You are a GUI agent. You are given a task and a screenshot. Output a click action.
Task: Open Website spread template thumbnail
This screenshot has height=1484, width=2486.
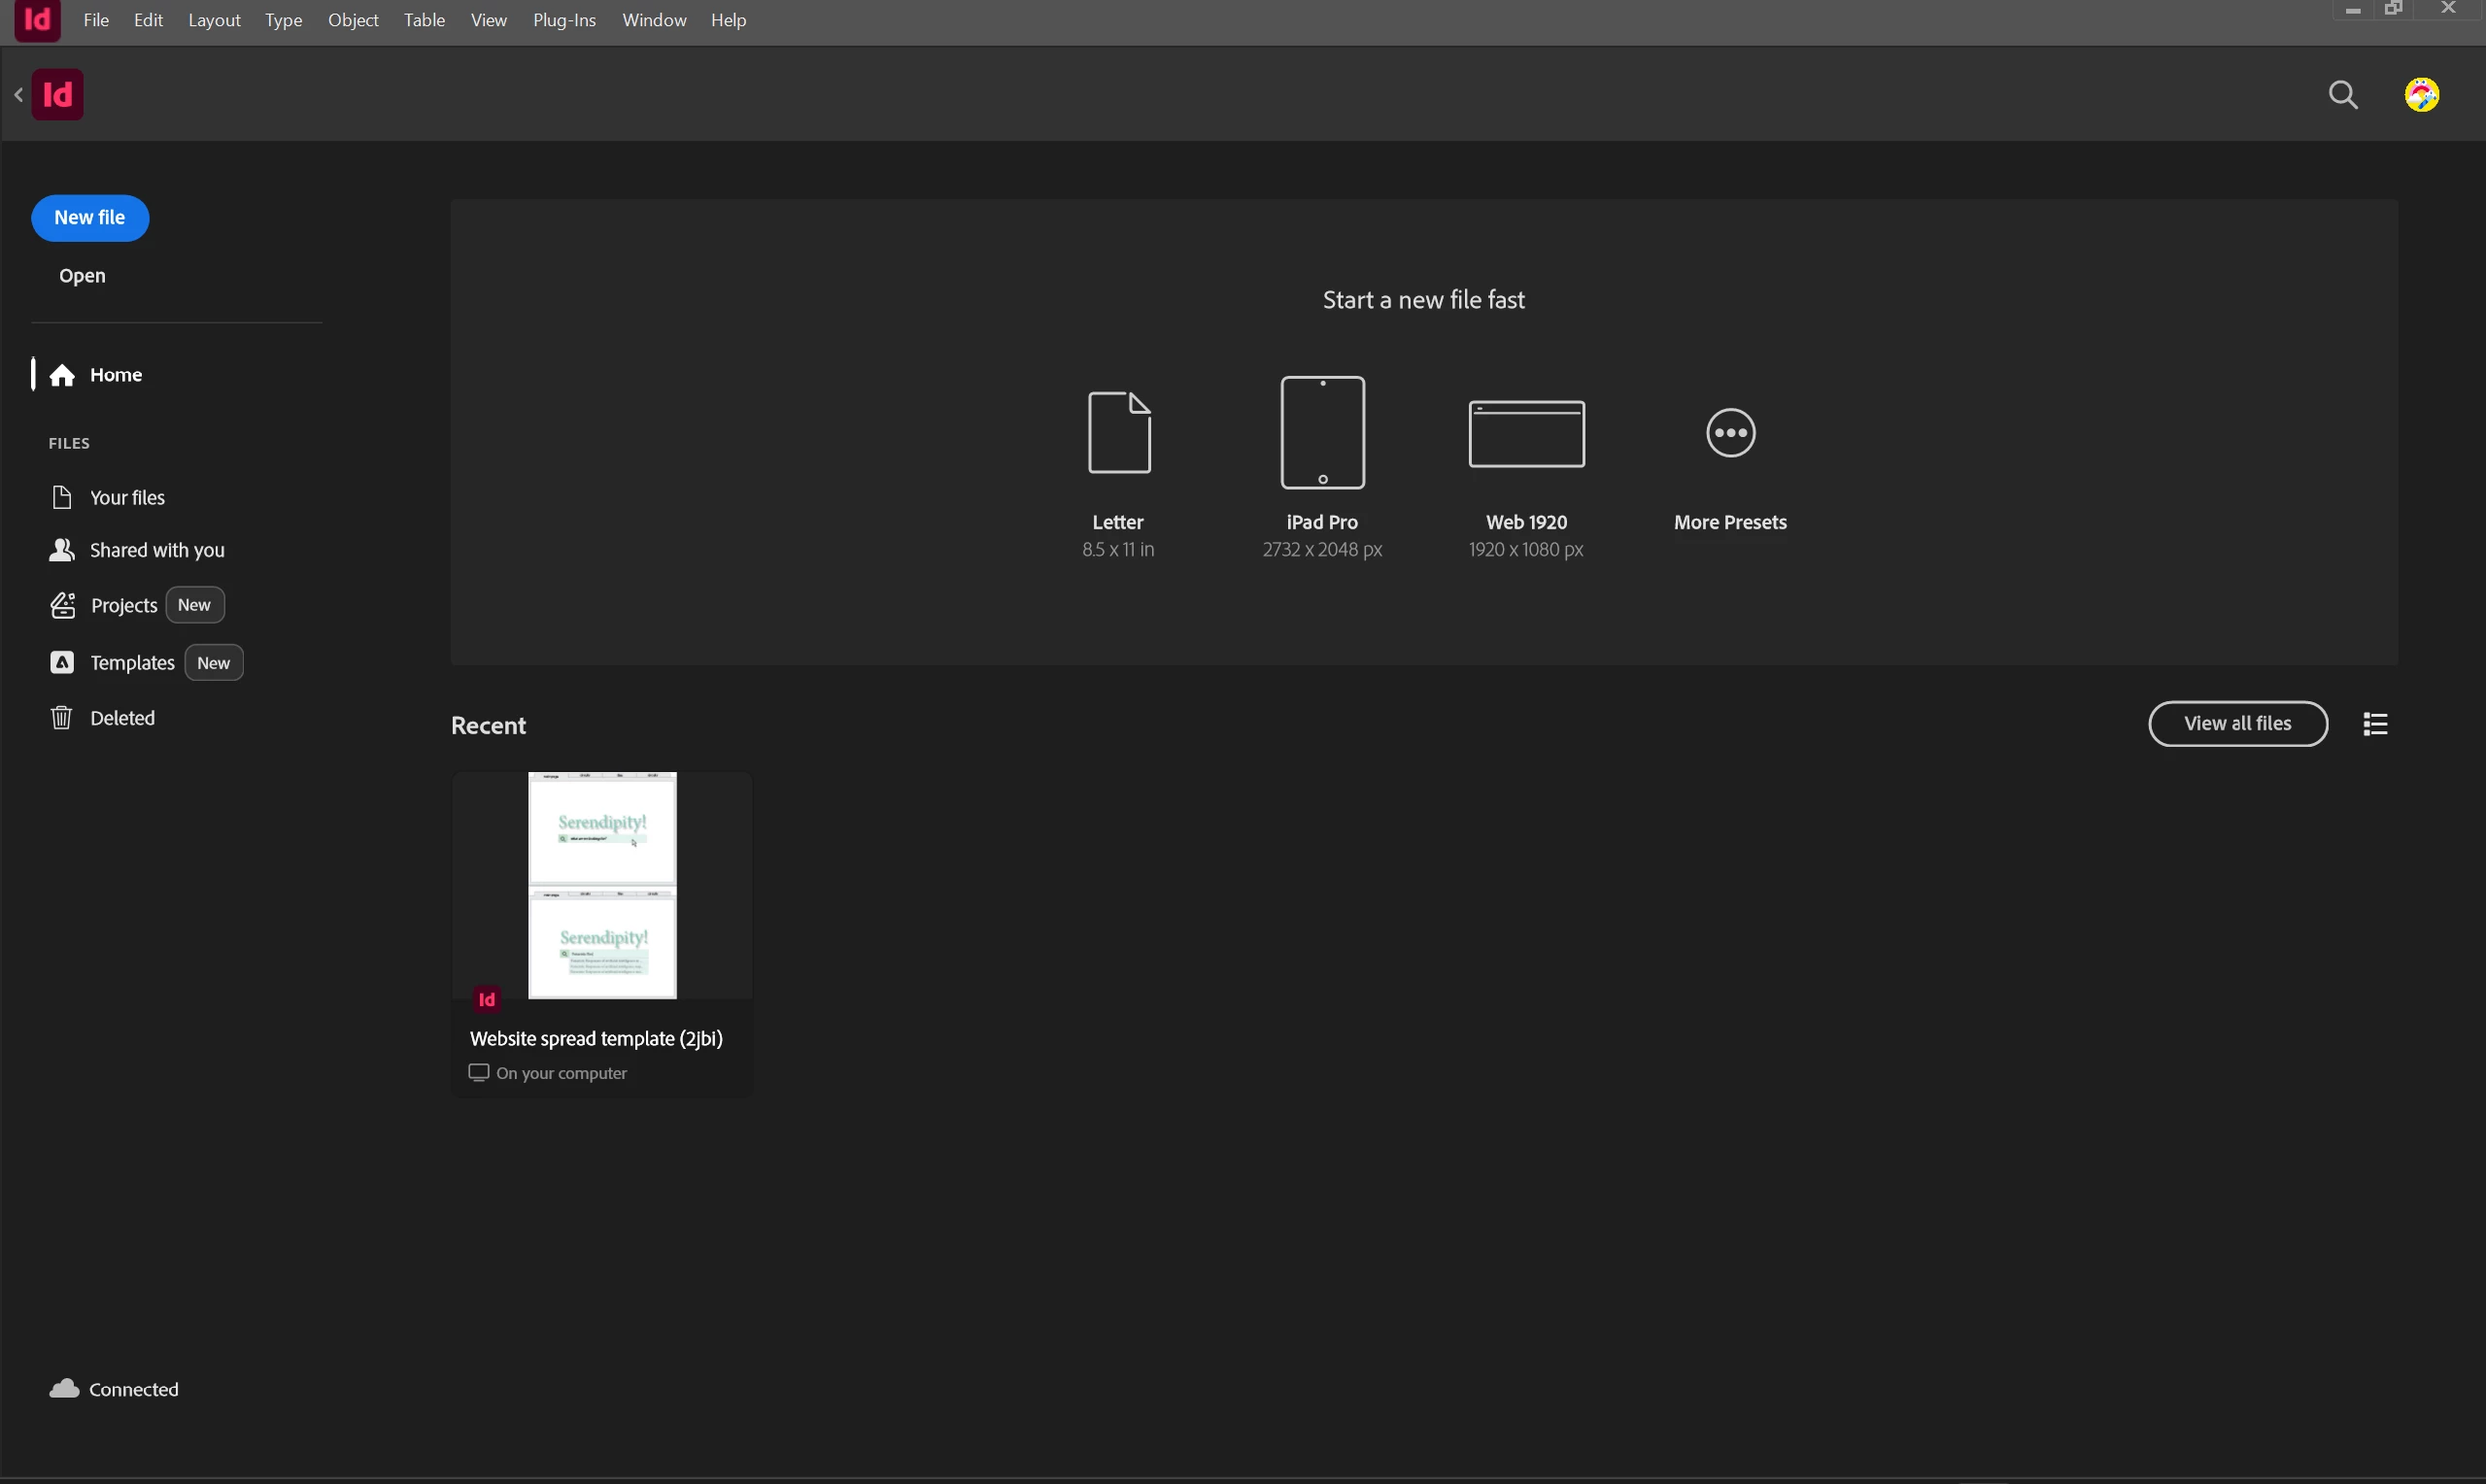pos(602,885)
